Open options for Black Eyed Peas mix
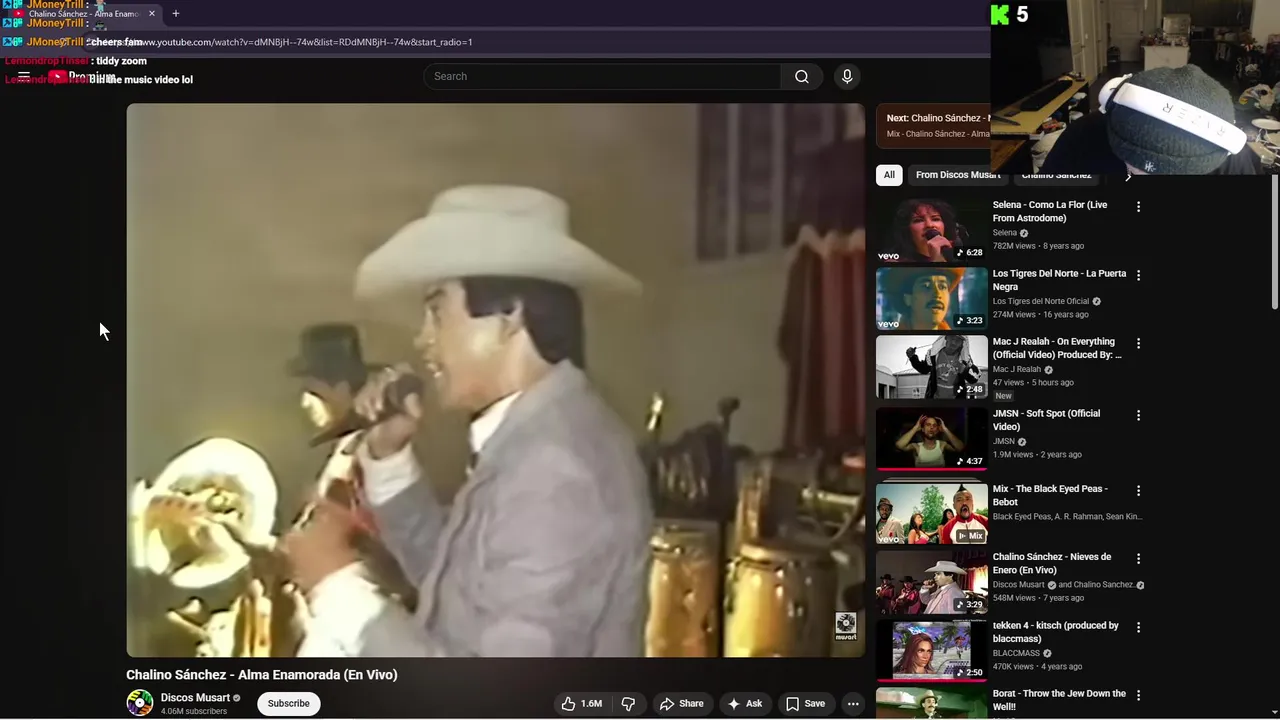The height and width of the screenshot is (720, 1280). coord(1138,490)
